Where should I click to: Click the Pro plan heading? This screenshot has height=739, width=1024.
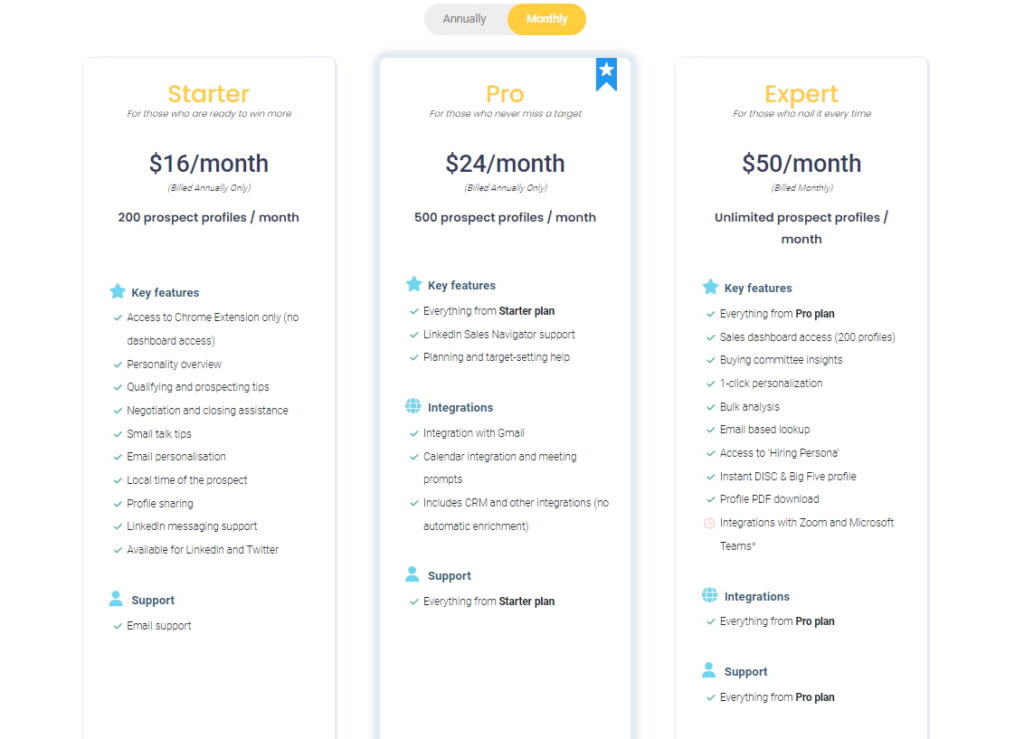click(x=505, y=94)
